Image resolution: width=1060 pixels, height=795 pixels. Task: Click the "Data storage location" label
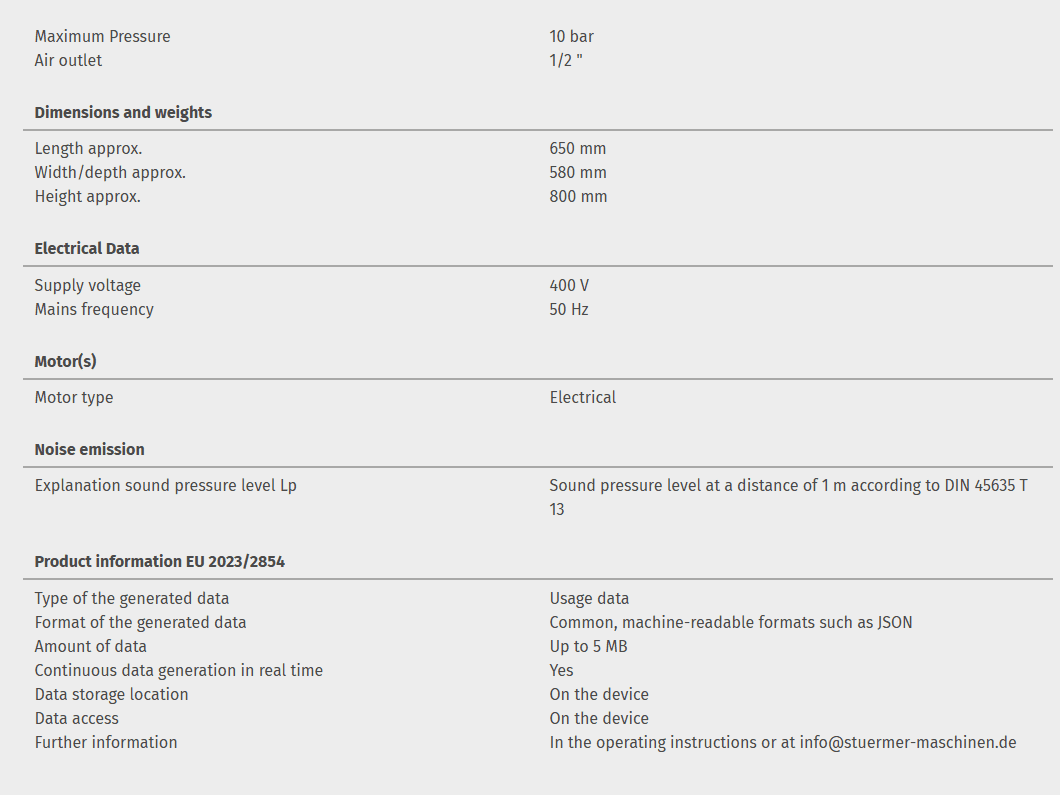pos(111,694)
